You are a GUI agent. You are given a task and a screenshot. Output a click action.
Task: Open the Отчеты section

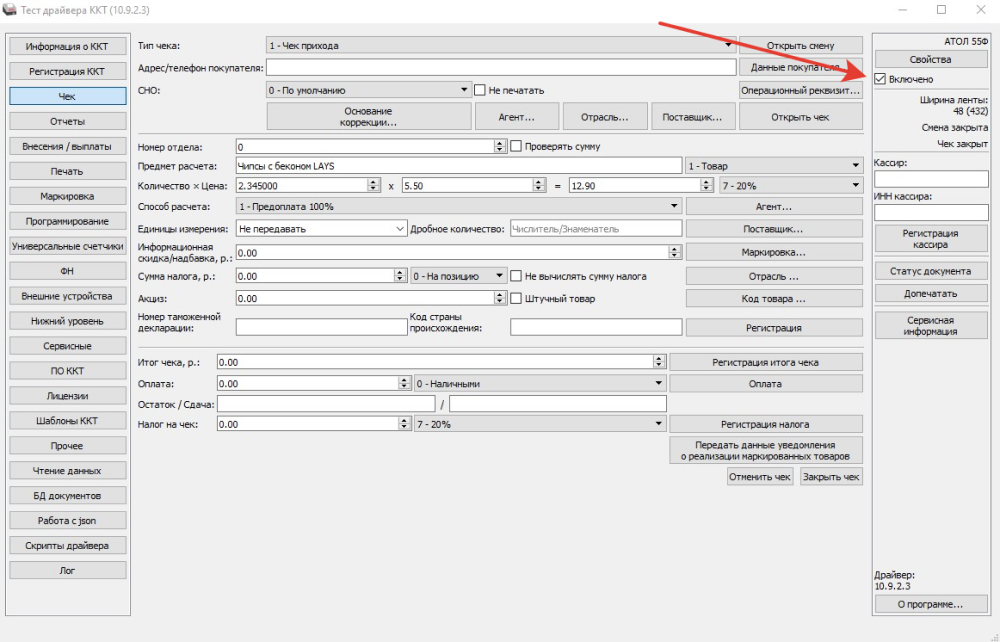(x=68, y=121)
